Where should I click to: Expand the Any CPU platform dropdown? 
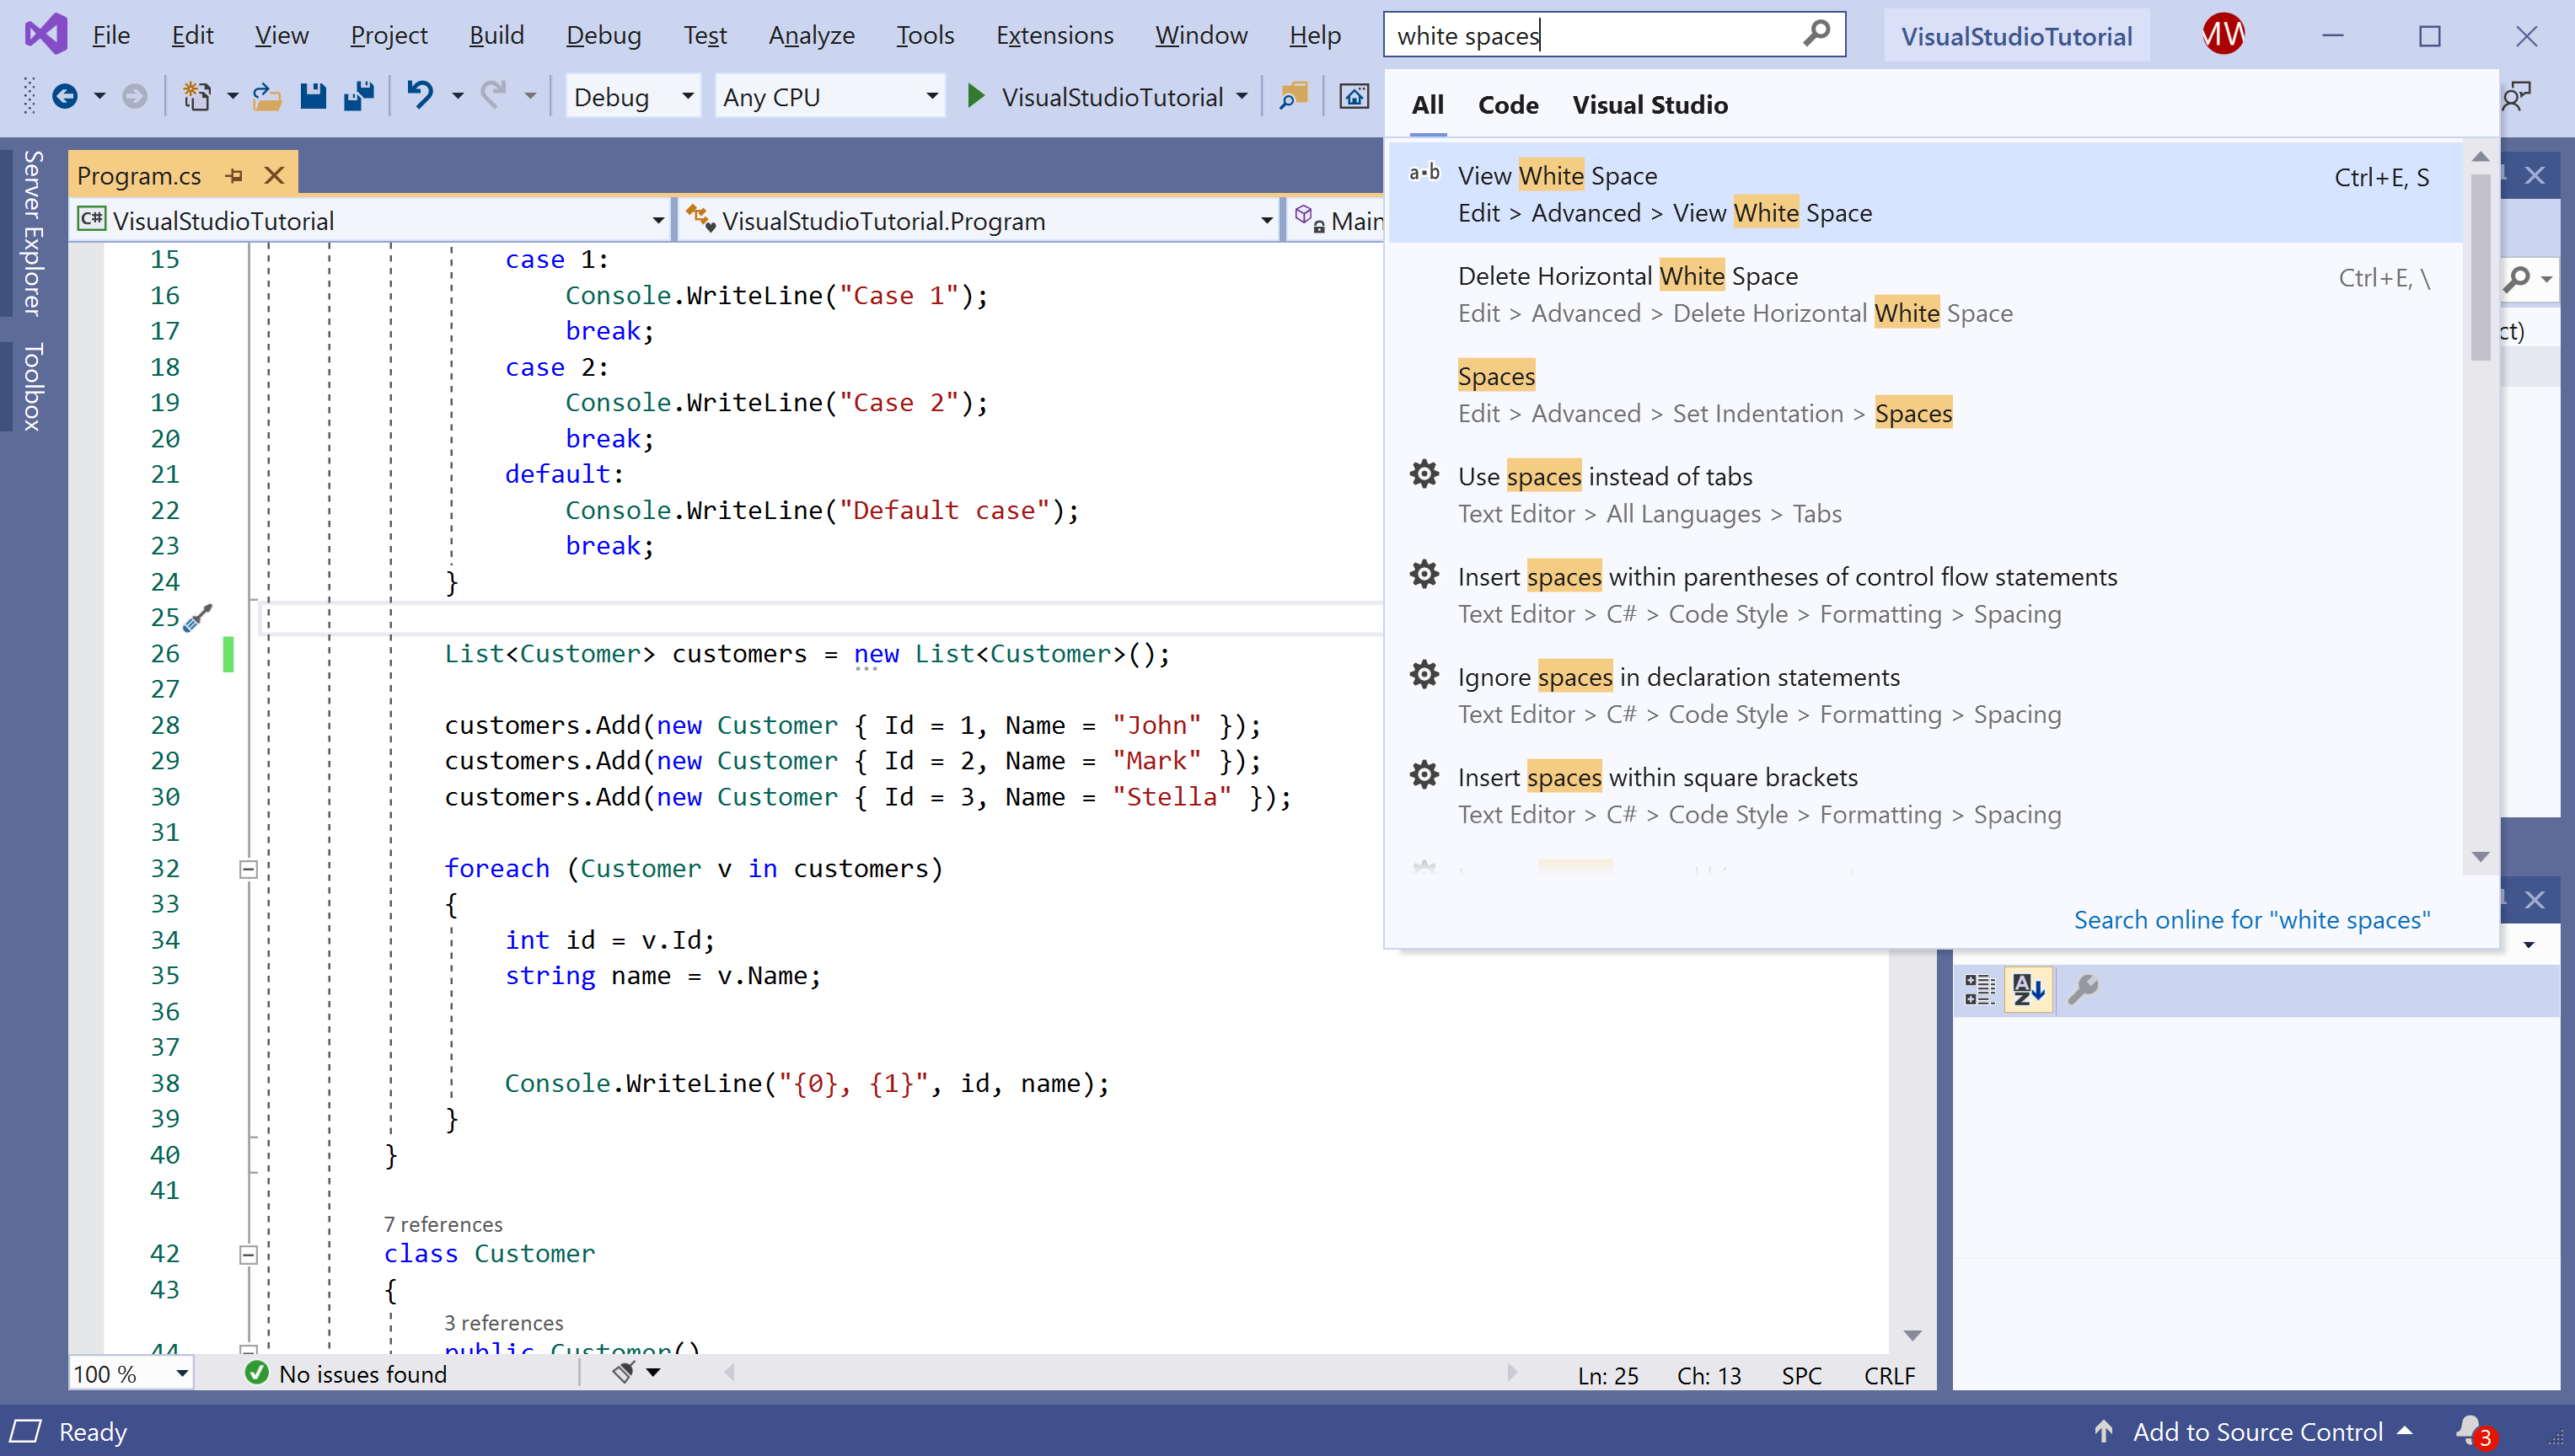(x=931, y=97)
